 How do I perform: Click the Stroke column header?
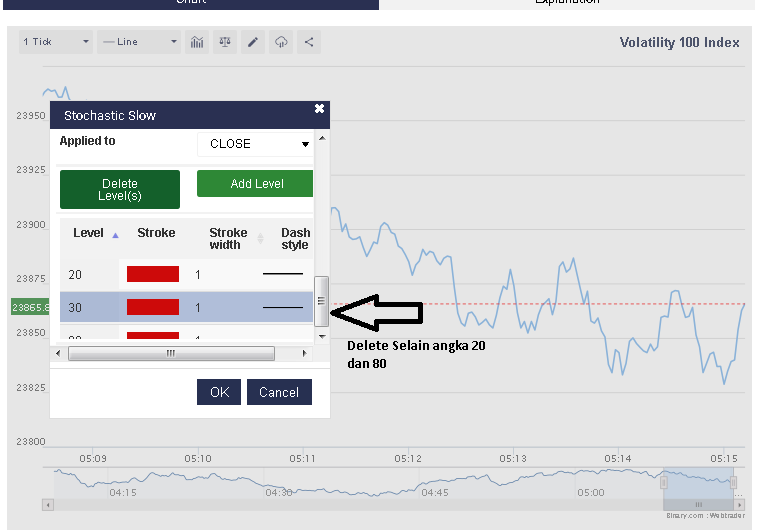(x=156, y=233)
